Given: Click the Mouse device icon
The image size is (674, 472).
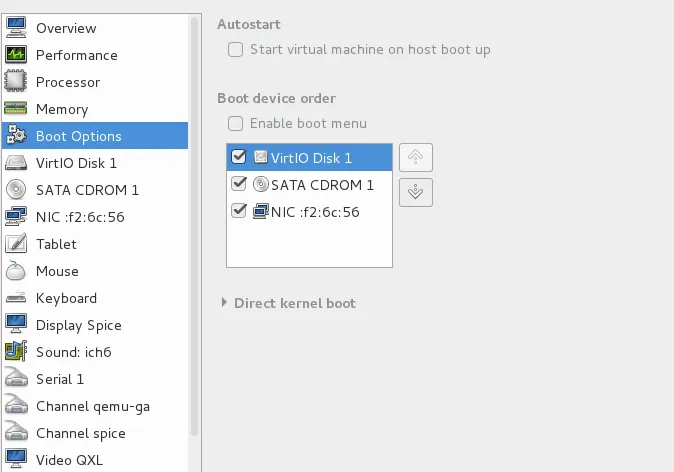Looking at the screenshot, I should (x=16, y=271).
